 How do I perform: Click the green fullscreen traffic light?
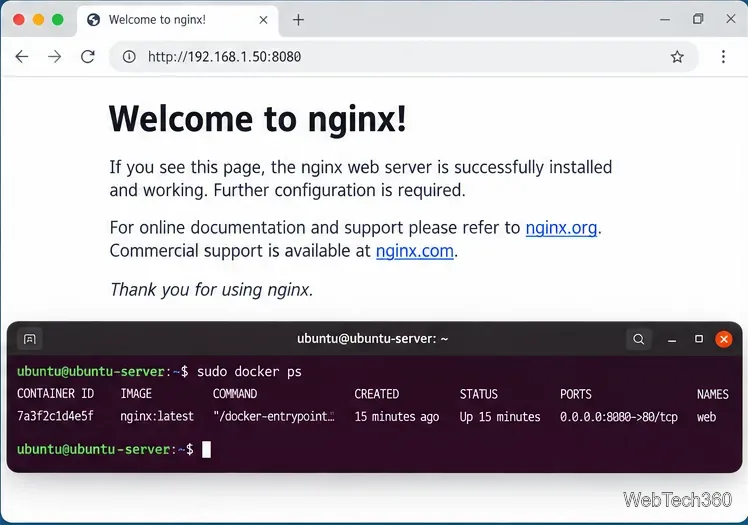coord(58,20)
